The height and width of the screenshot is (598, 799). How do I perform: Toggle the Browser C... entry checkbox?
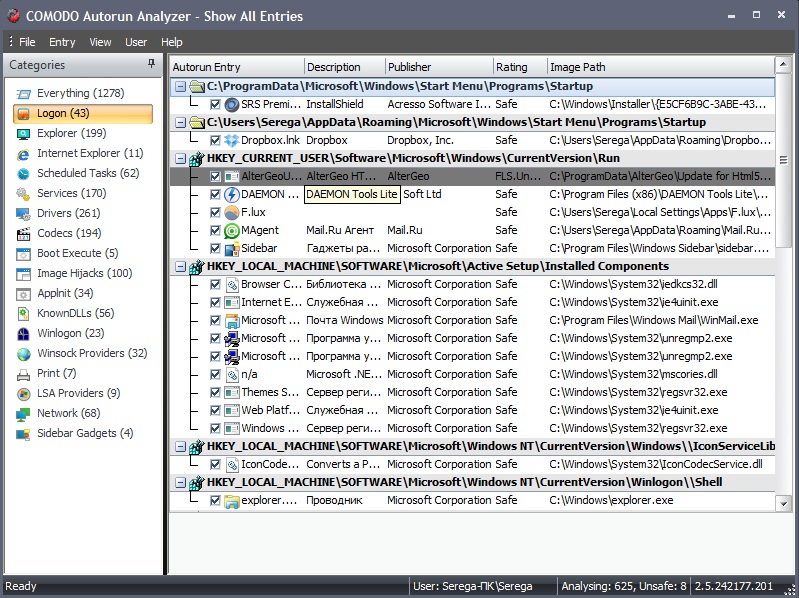point(215,284)
